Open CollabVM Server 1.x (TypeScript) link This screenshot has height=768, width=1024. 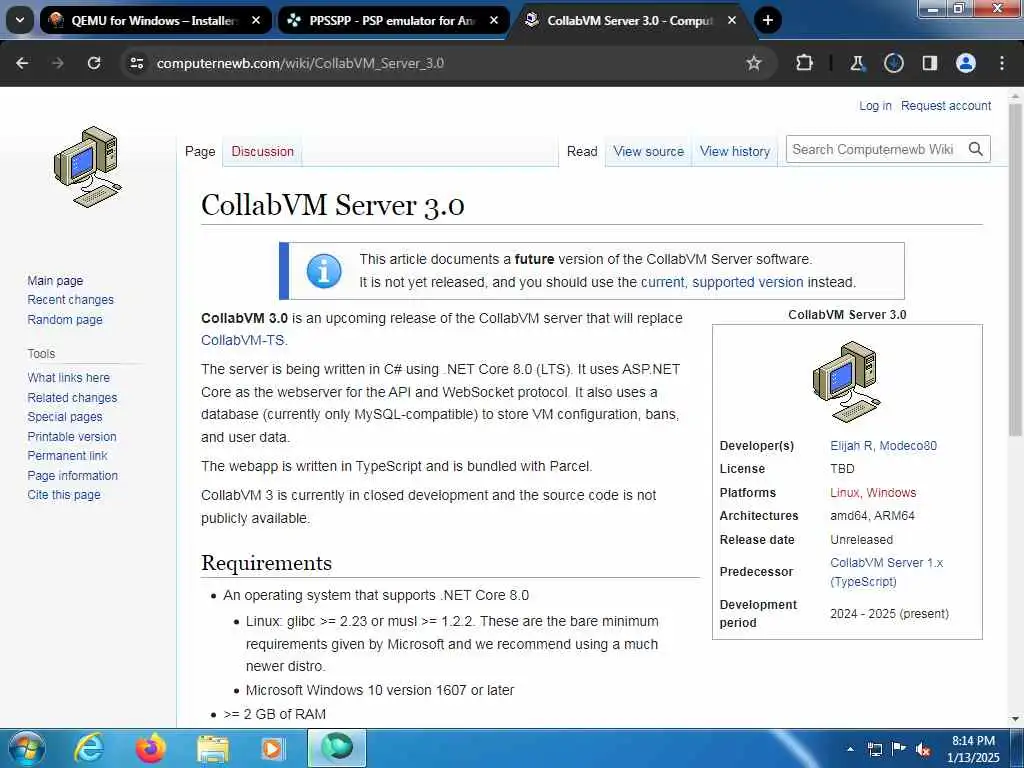coord(886,572)
